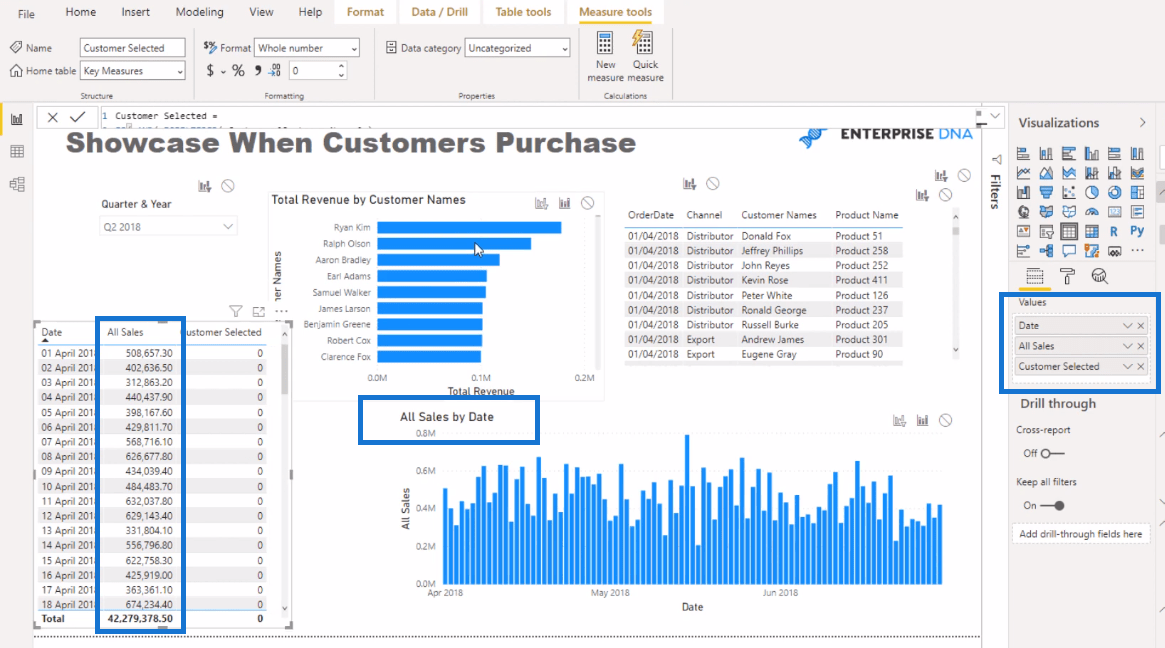This screenshot has width=1165, height=648.
Task: Select the area chart visual
Action: [x=1046, y=173]
